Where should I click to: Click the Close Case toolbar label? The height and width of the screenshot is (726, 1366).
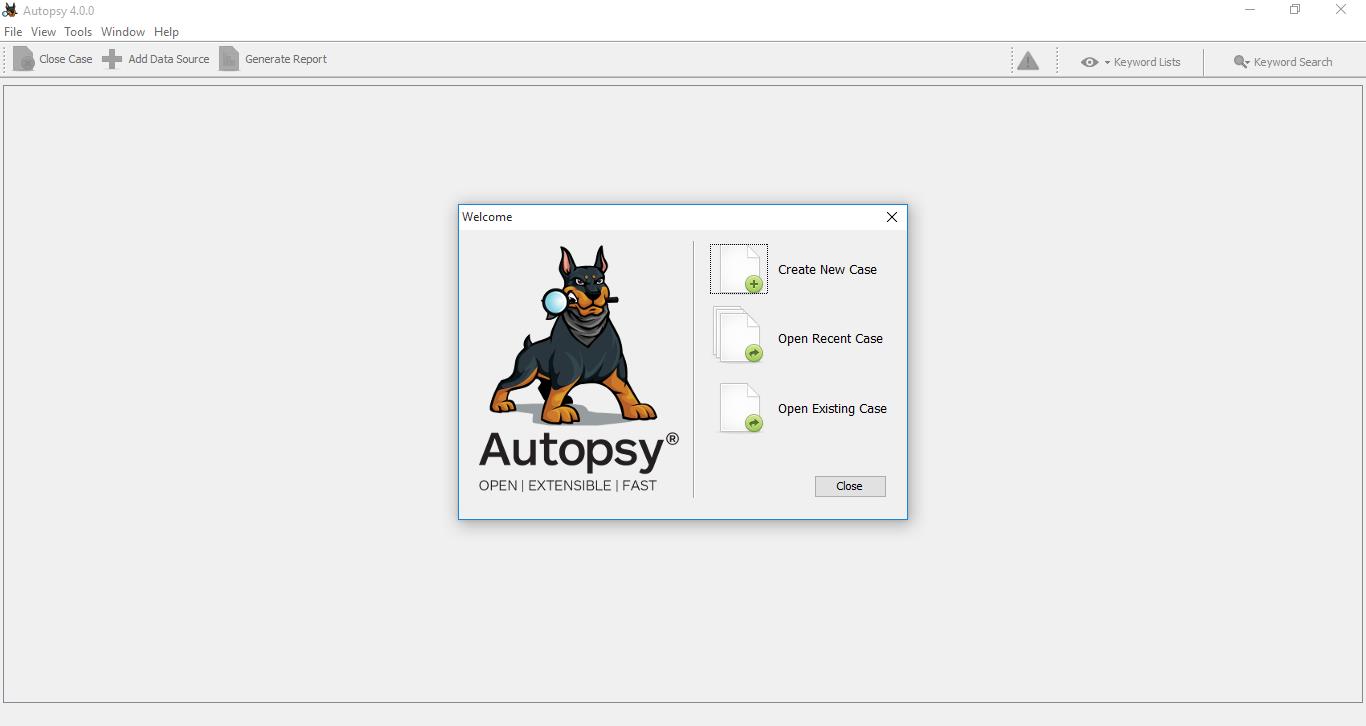pos(66,59)
